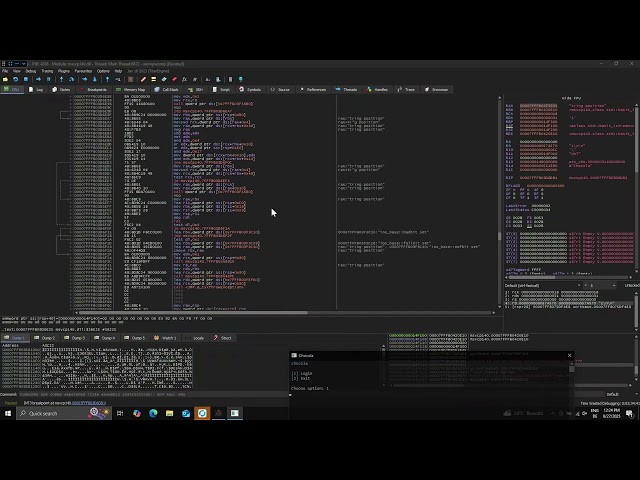Click the Open file toolbar icon
Screen dimensions: 640x480
5,79
